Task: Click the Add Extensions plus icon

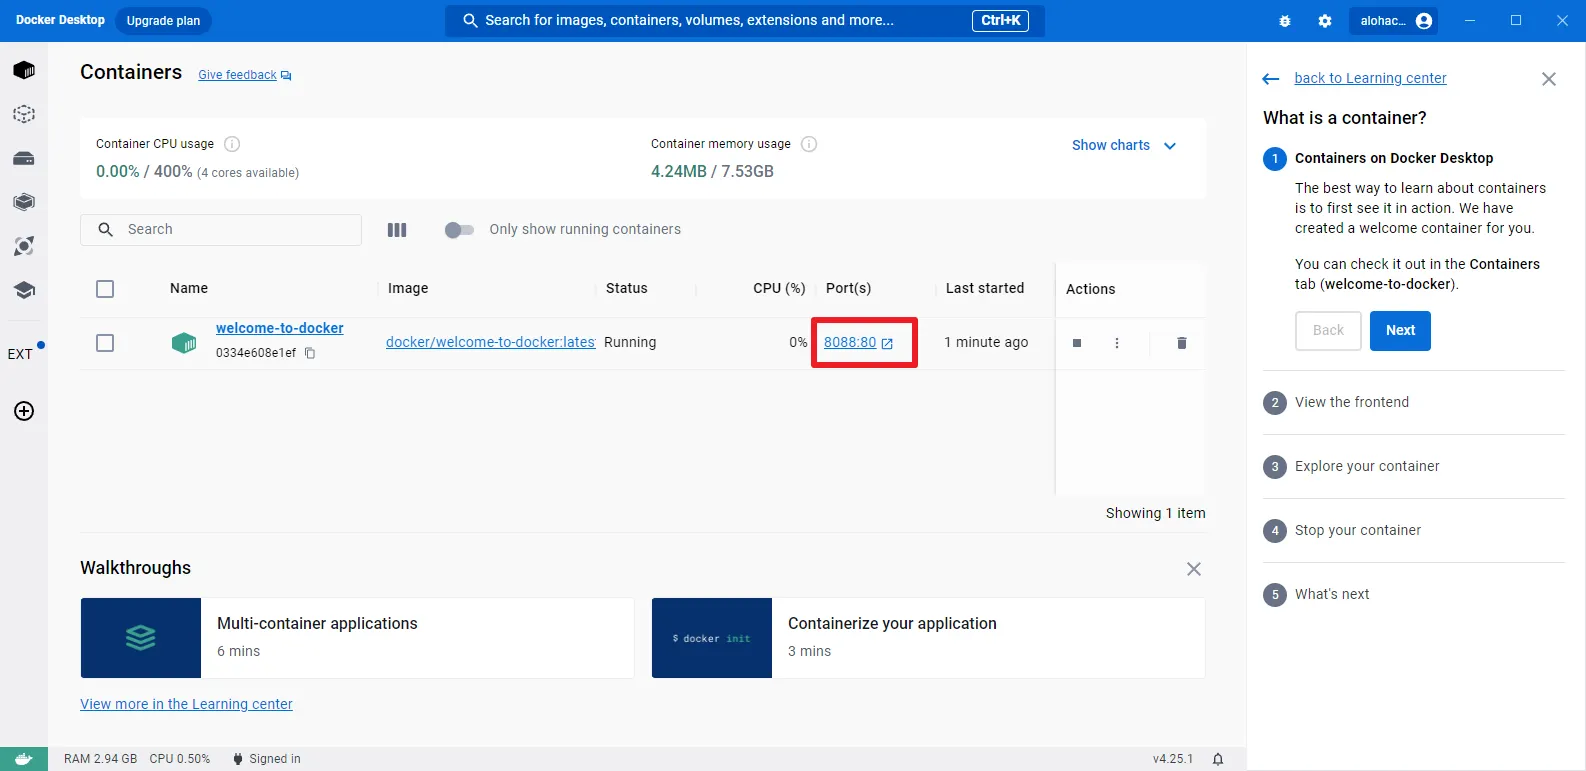Action: [x=24, y=411]
